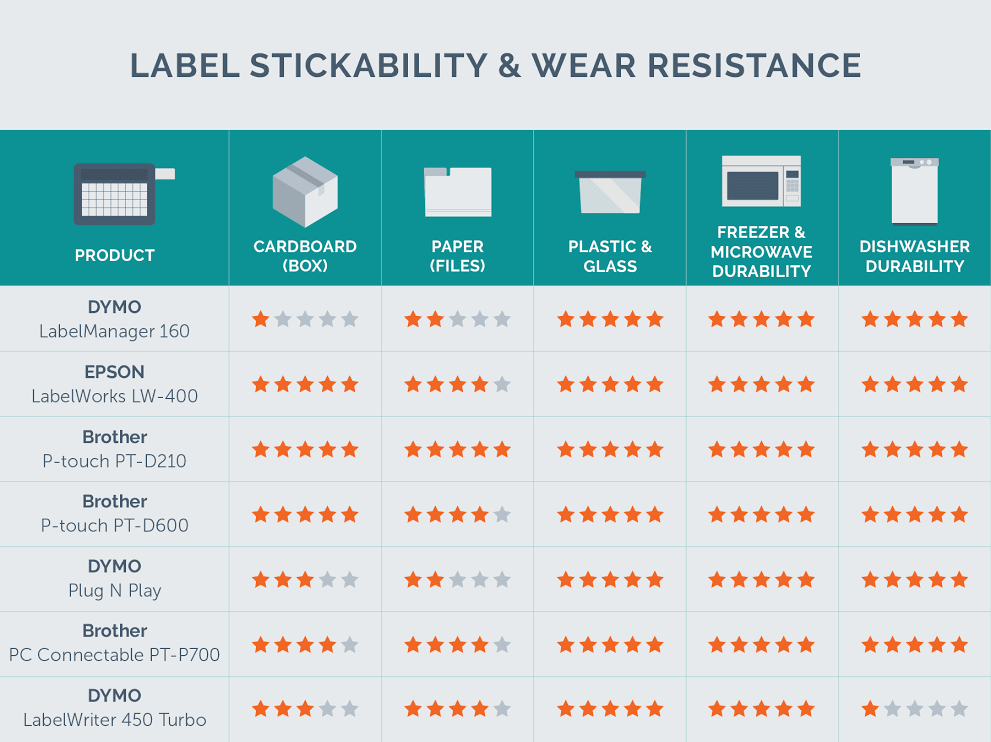Click the PRODUCT column header
991x742 pixels.
coord(115,255)
